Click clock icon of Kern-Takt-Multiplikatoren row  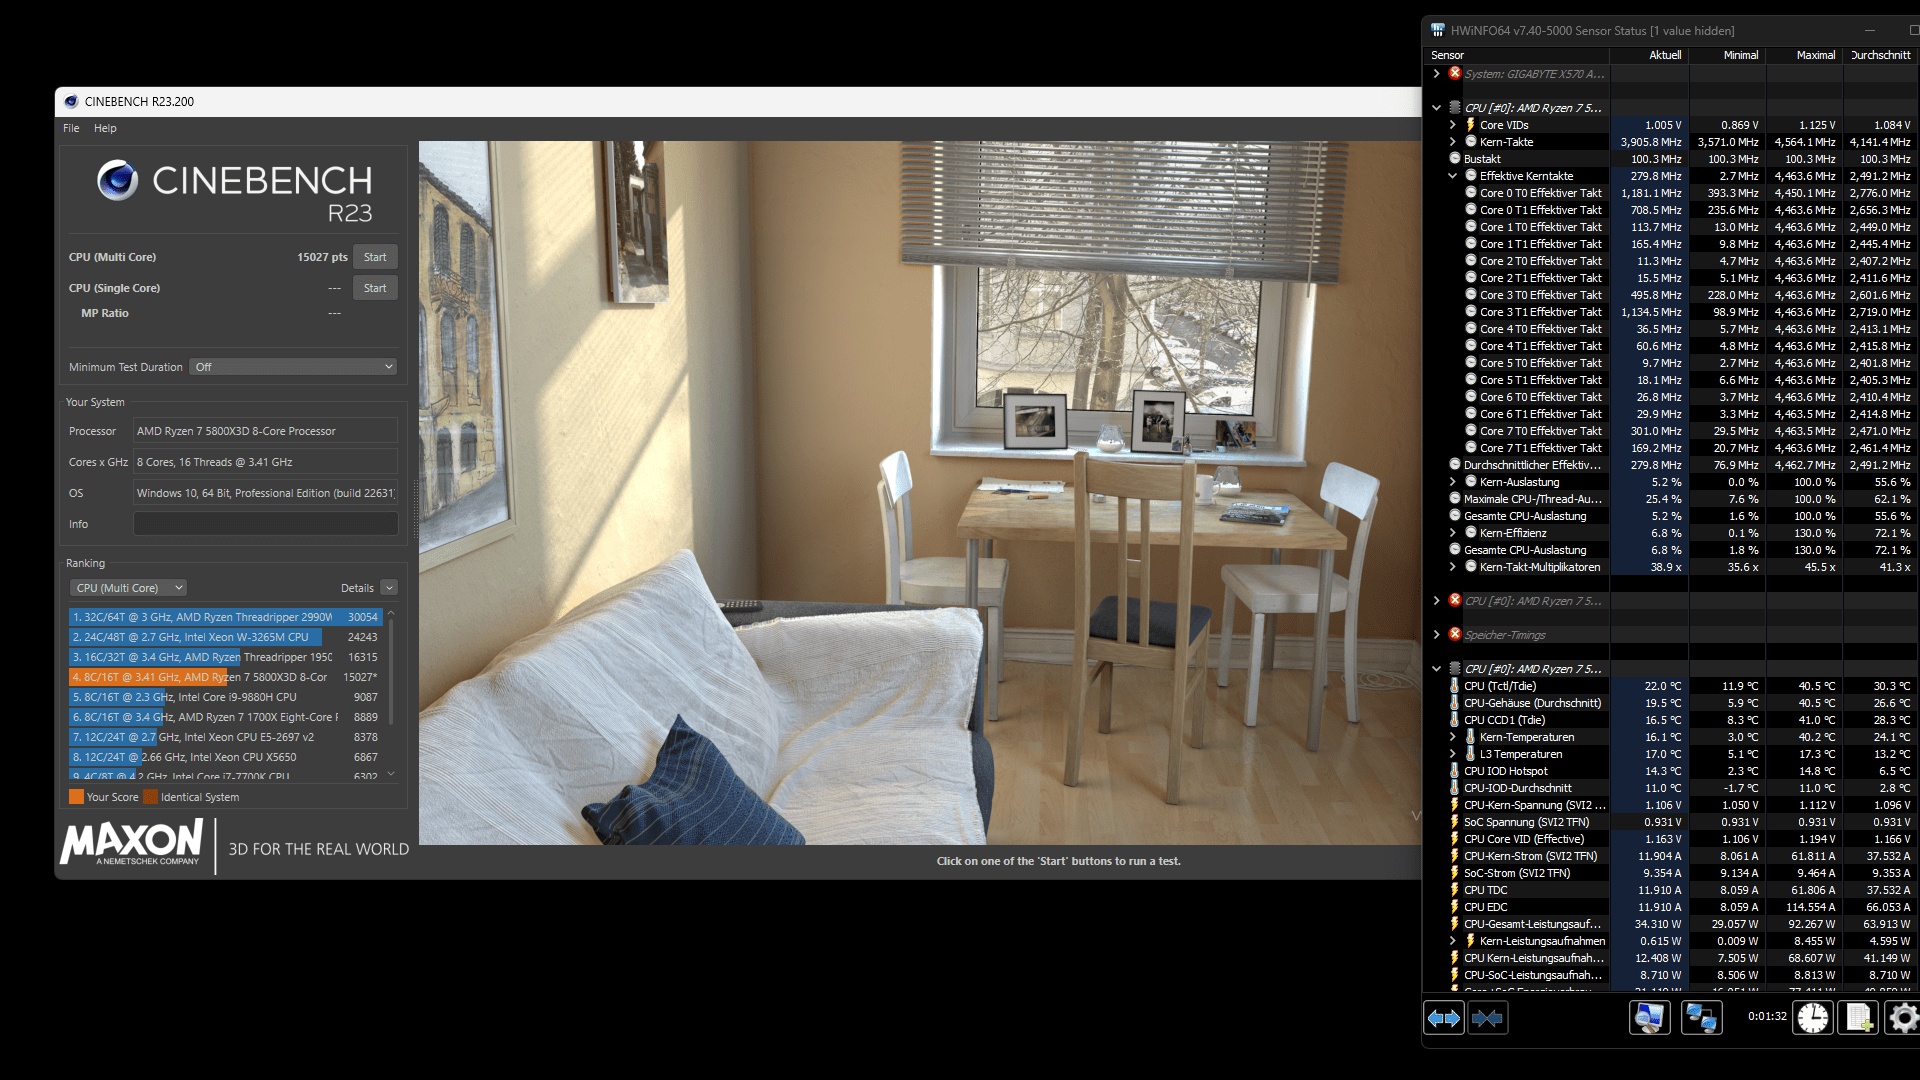[x=1471, y=566]
